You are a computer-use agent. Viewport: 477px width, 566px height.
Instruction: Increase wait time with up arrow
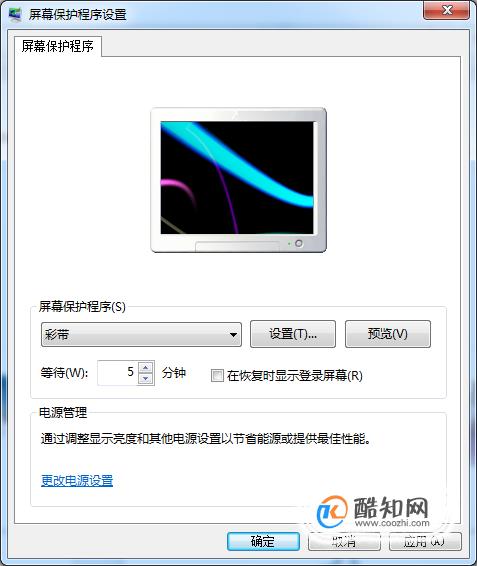pyautogui.click(x=146, y=367)
